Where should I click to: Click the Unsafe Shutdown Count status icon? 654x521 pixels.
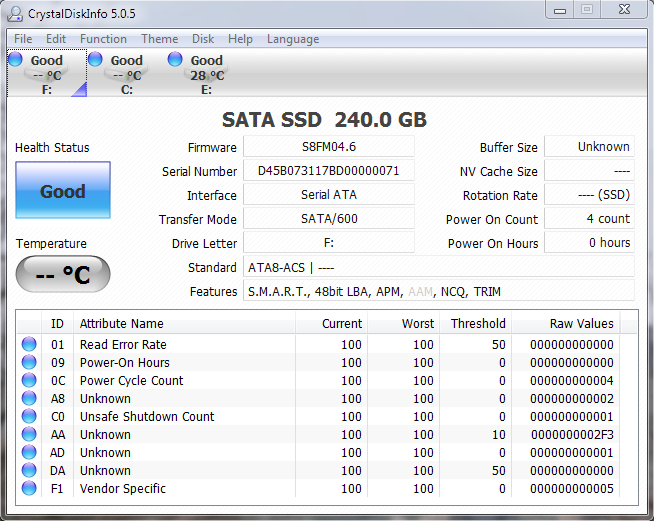(x=29, y=417)
